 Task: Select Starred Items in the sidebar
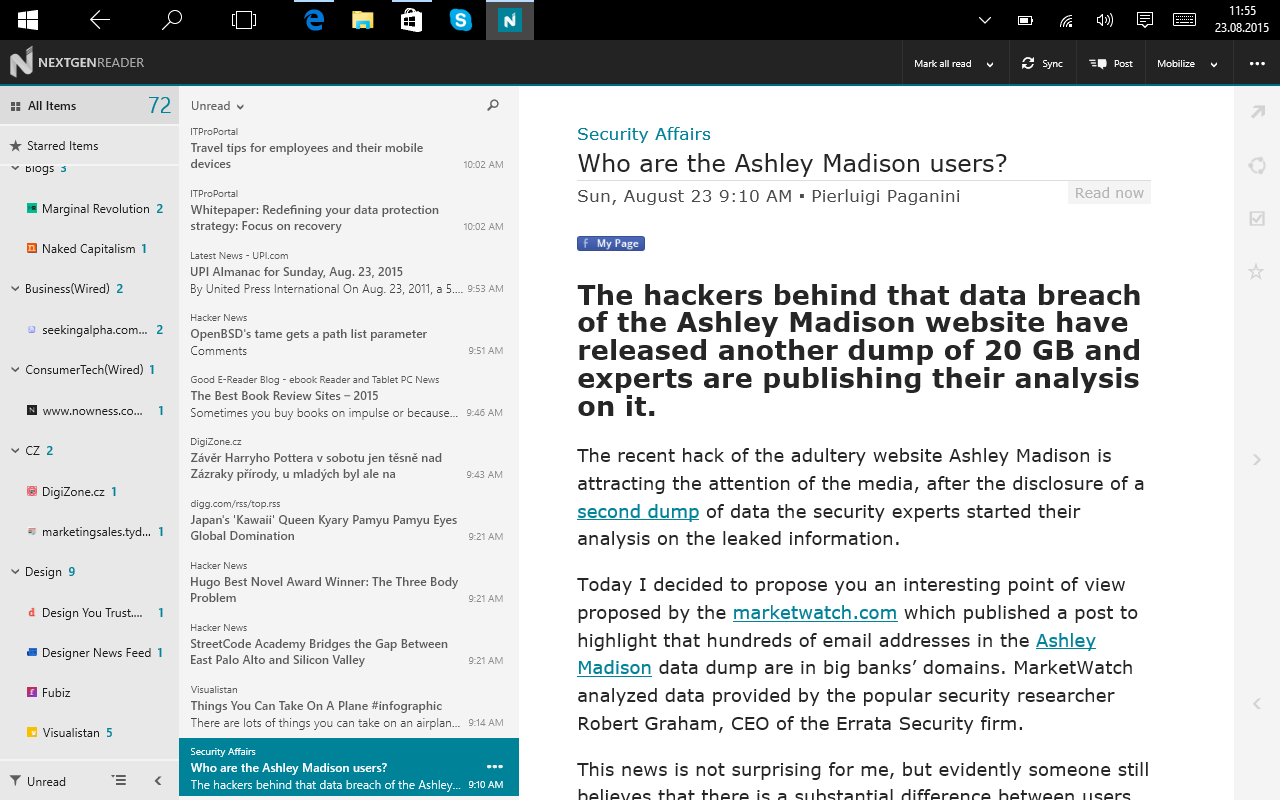[x=89, y=145]
